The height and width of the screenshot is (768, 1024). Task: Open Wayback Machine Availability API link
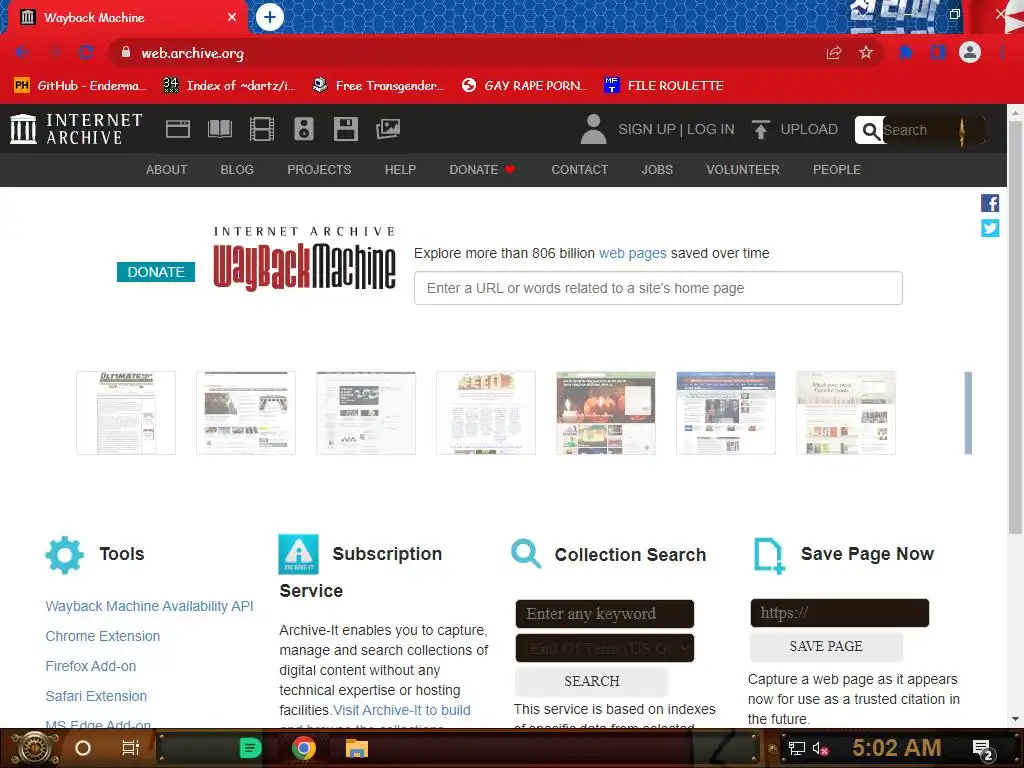coord(150,606)
